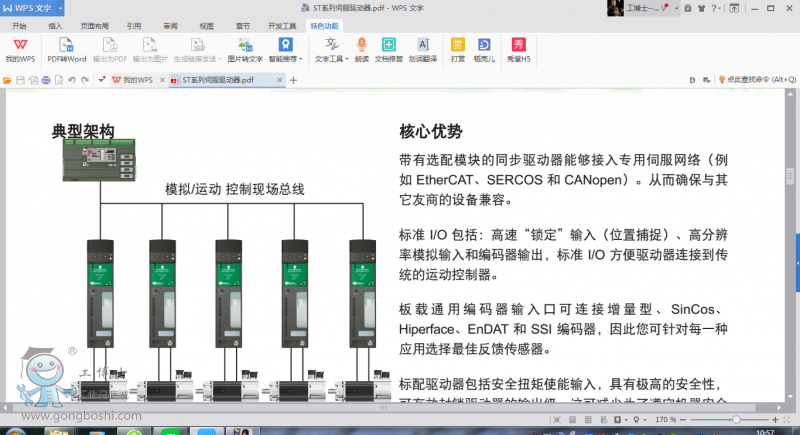Click 文档修复 document repair icon
Viewport: 800px width, 435px height.
389,50
